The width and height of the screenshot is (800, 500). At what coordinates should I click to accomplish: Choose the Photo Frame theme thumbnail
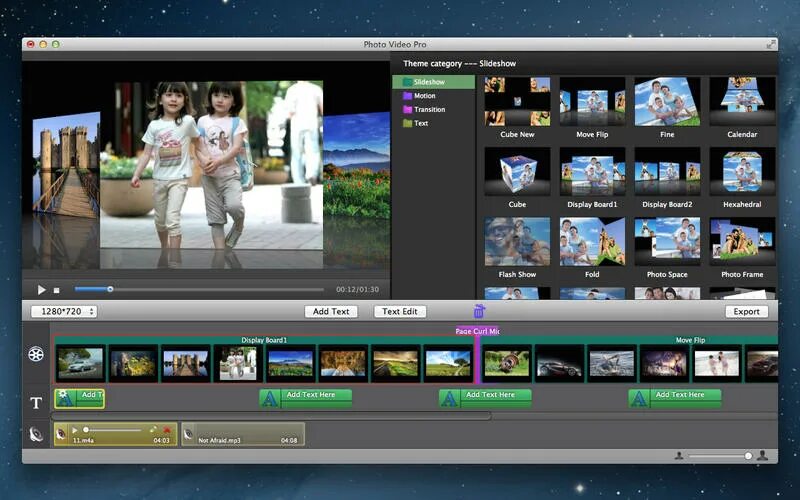[x=742, y=241]
